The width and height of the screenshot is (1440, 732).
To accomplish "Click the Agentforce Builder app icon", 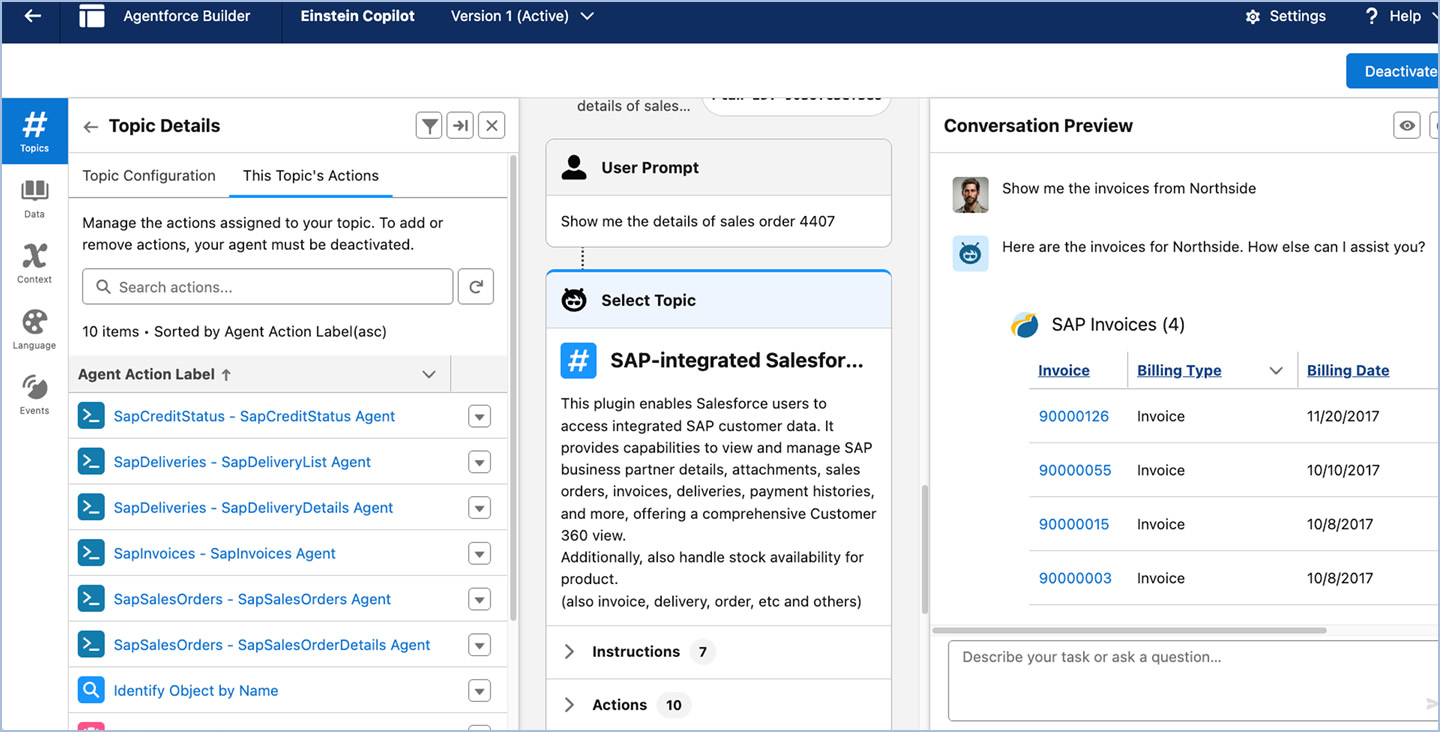I will (x=92, y=16).
